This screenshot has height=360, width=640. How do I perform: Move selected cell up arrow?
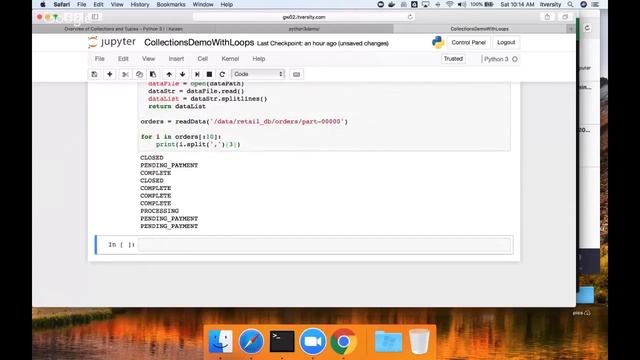(169, 74)
